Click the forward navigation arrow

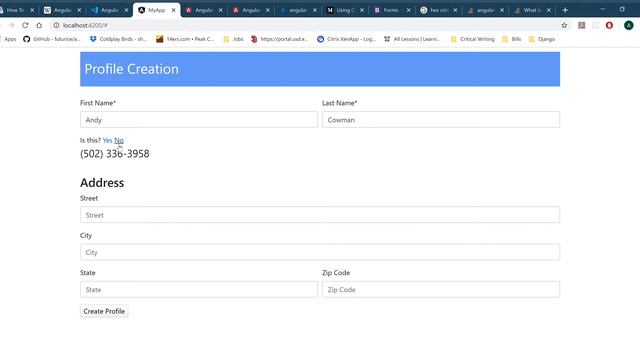(11, 25)
